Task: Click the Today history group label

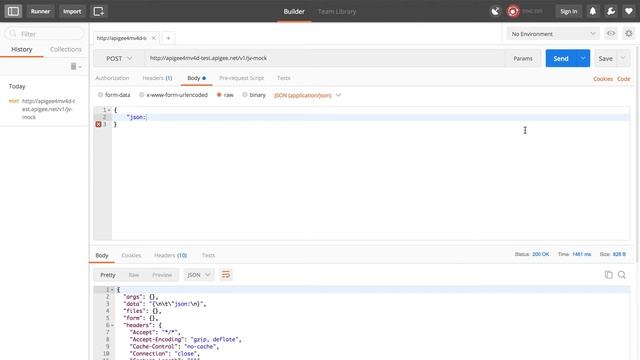Action: (x=17, y=86)
